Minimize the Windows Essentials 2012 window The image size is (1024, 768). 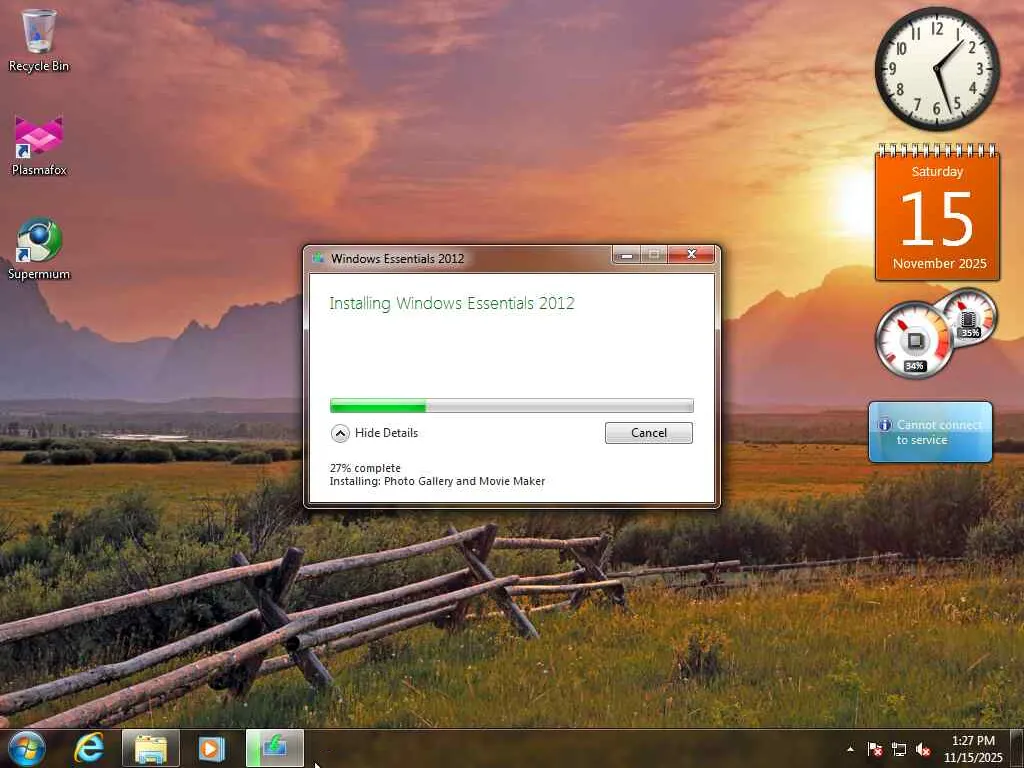627,255
